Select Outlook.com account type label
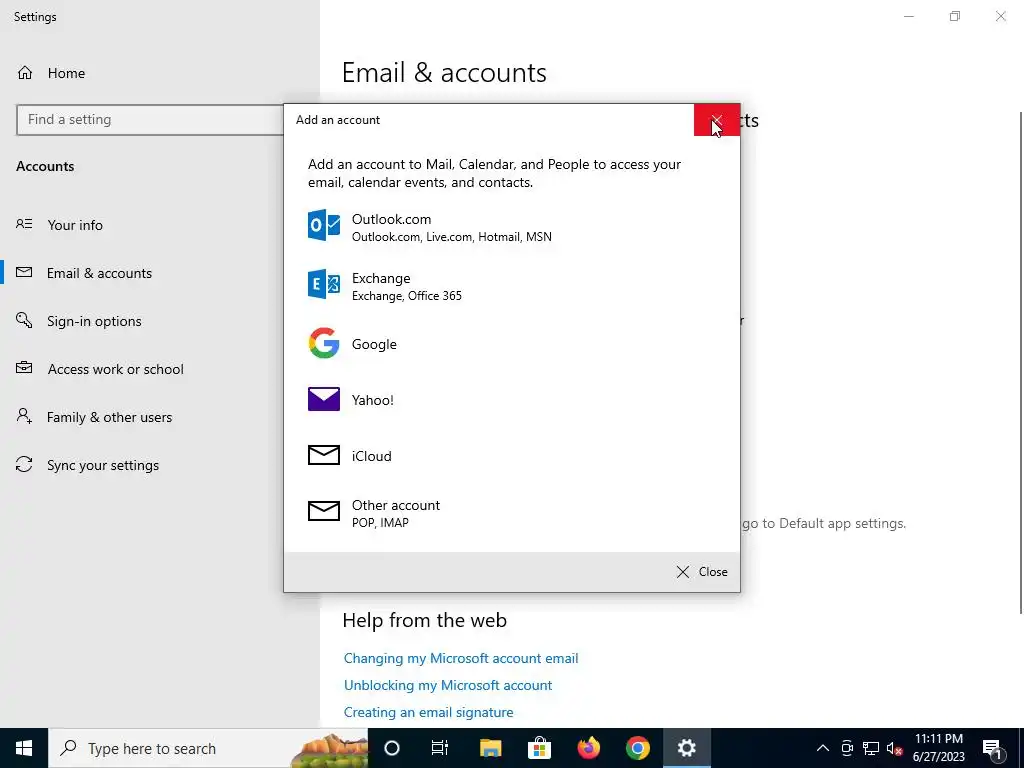 click(451, 227)
